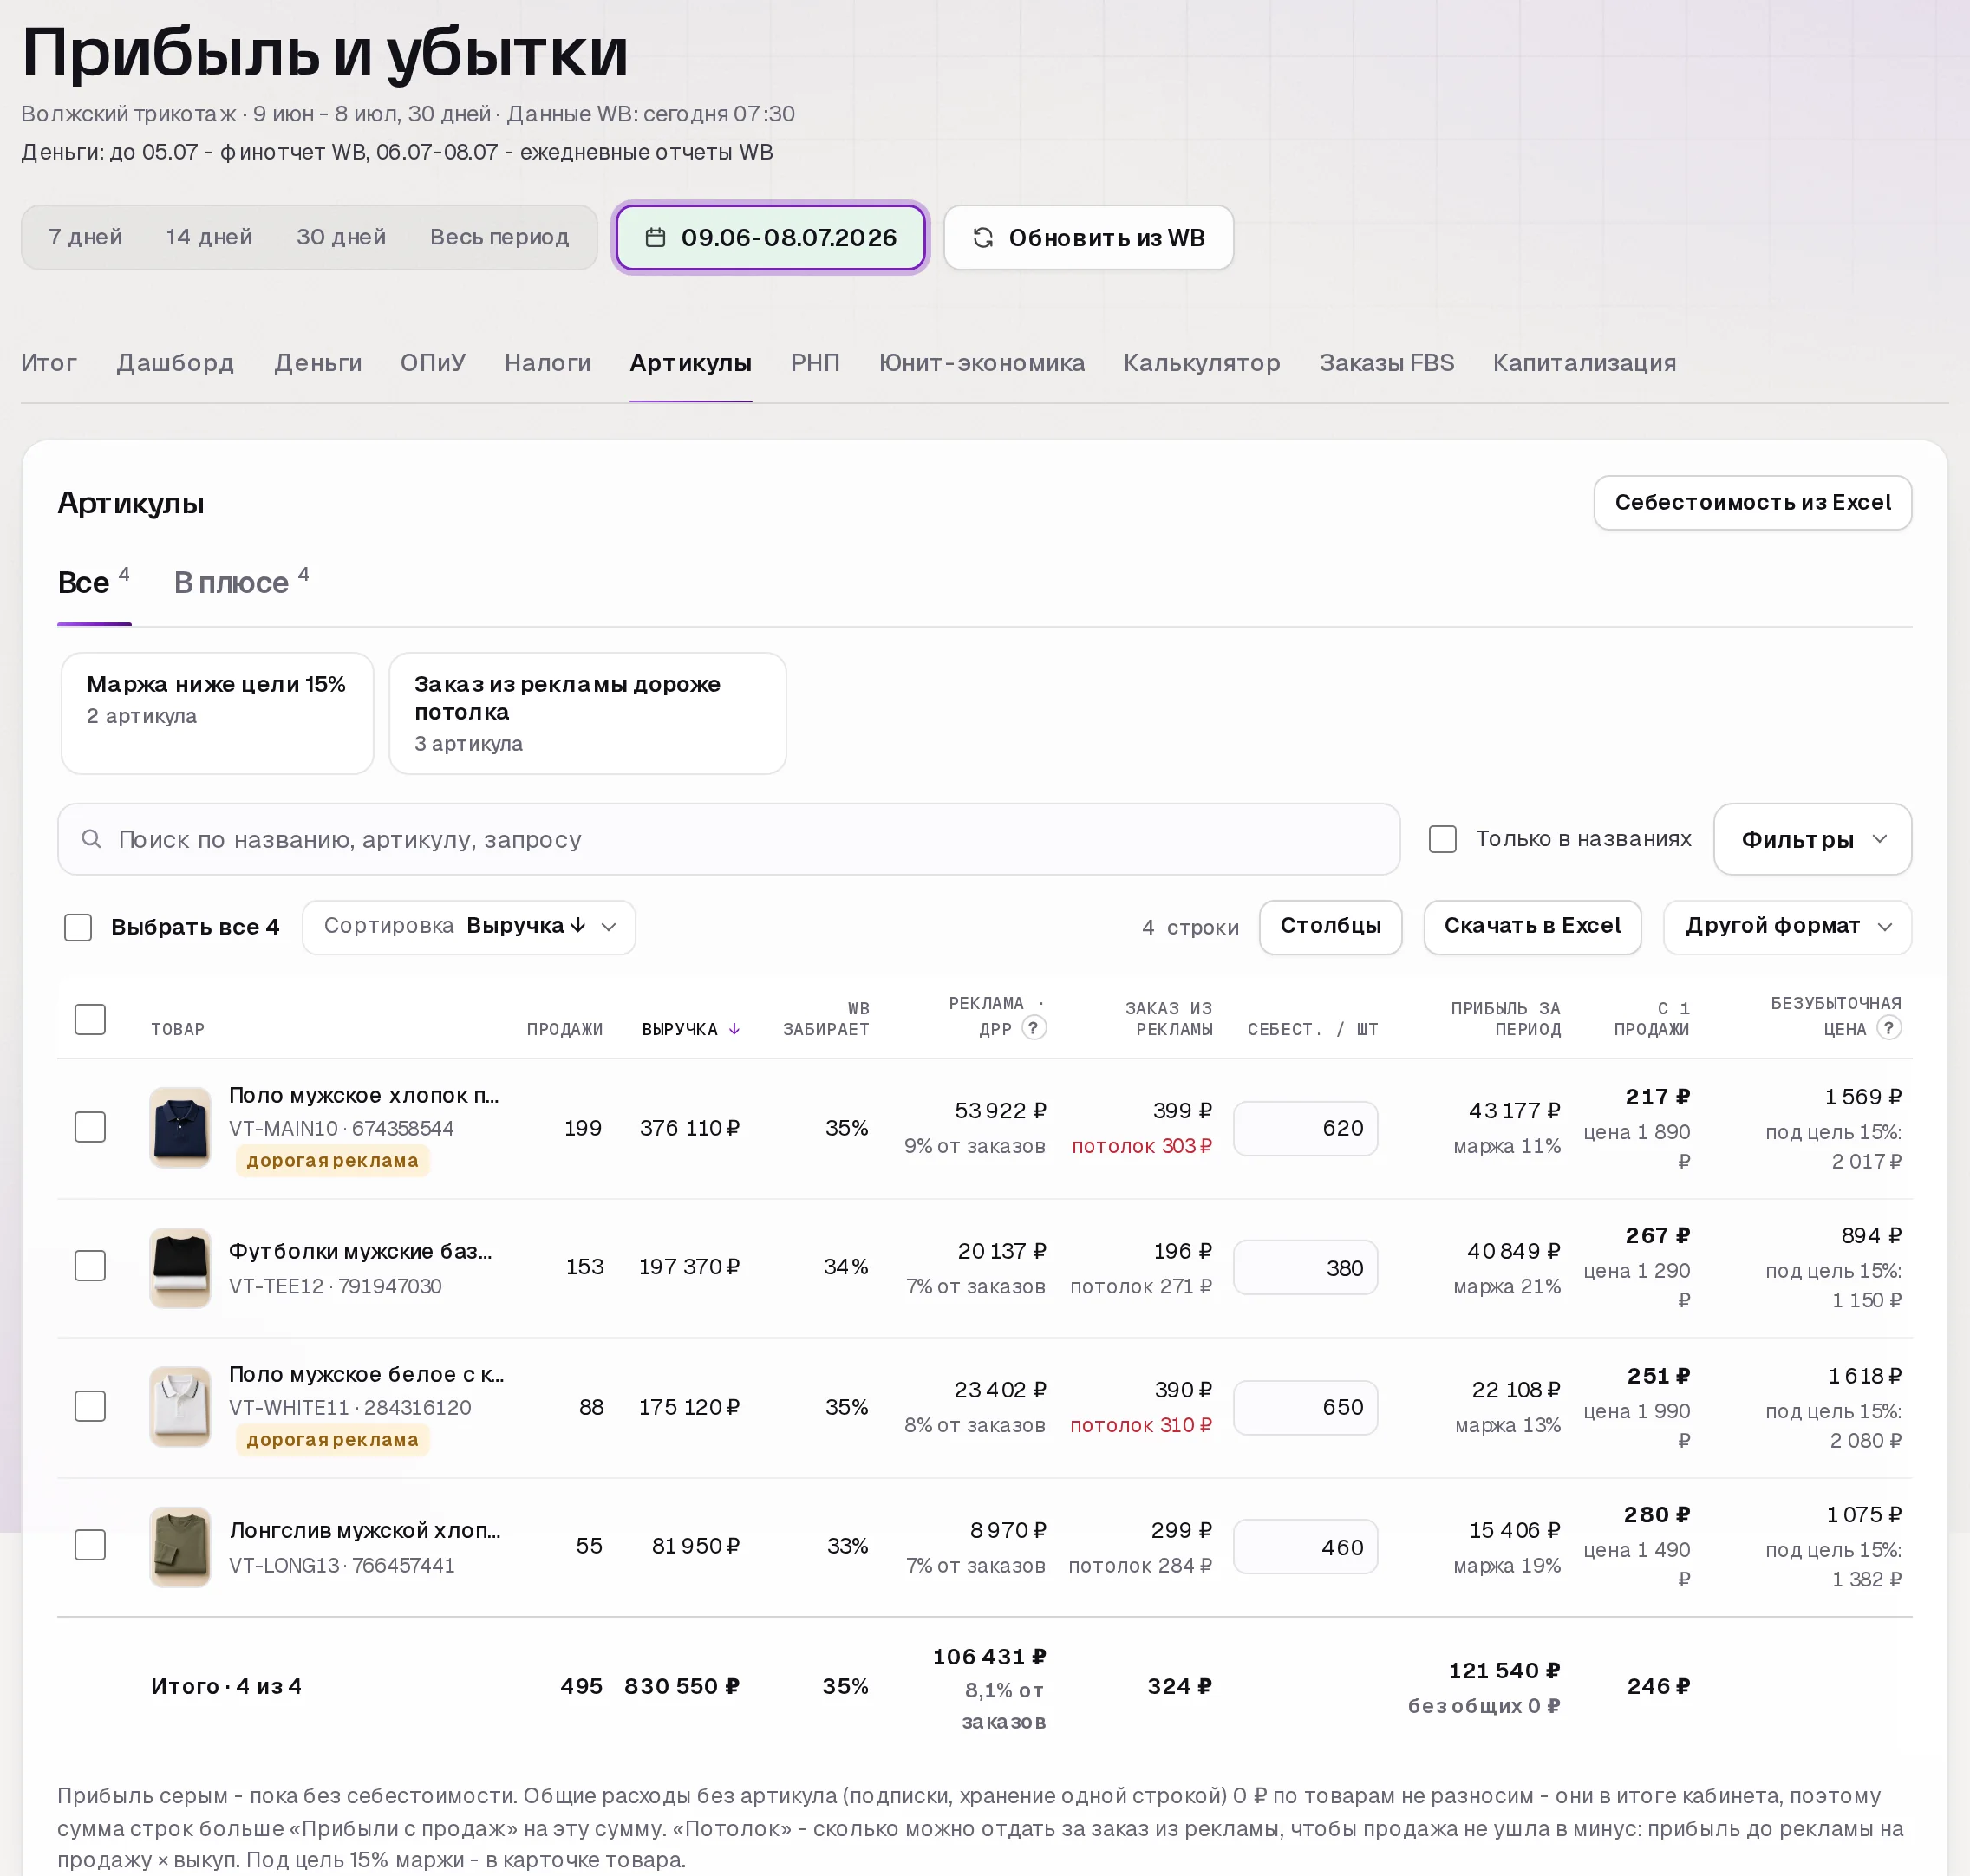Edit the cost field with value 380
The width and height of the screenshot is (1970, 1876).
pyautogui.click(x=1305, y=1267)
